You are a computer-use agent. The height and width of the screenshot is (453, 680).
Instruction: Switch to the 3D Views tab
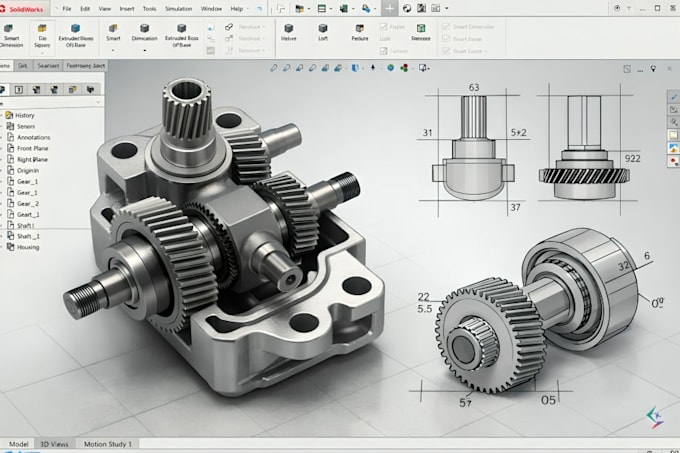click(x=54, y=444)
